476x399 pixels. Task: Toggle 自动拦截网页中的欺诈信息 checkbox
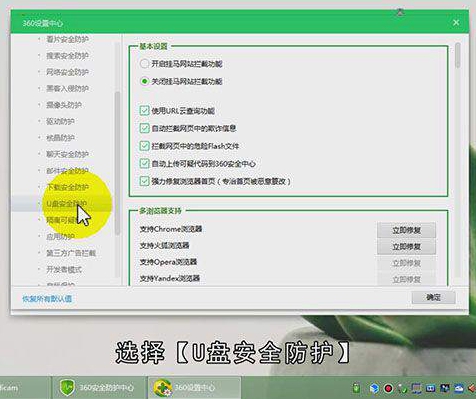(x=144, y=128)
